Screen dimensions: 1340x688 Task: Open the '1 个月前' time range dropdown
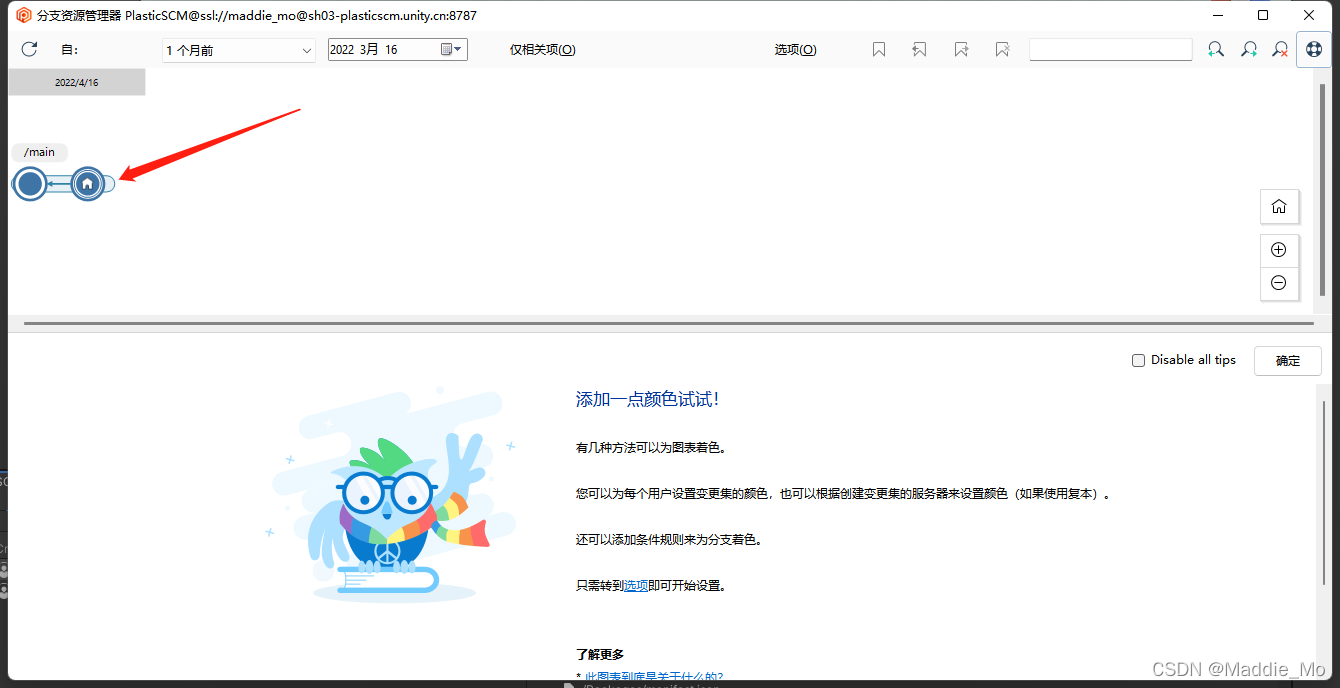coord(239,50)
